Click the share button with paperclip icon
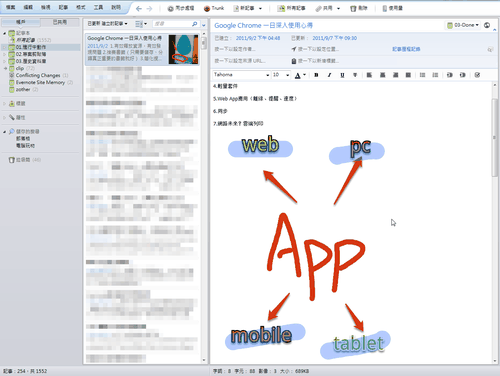The width and height of the screenshot is (500, 376). point(324,8)
